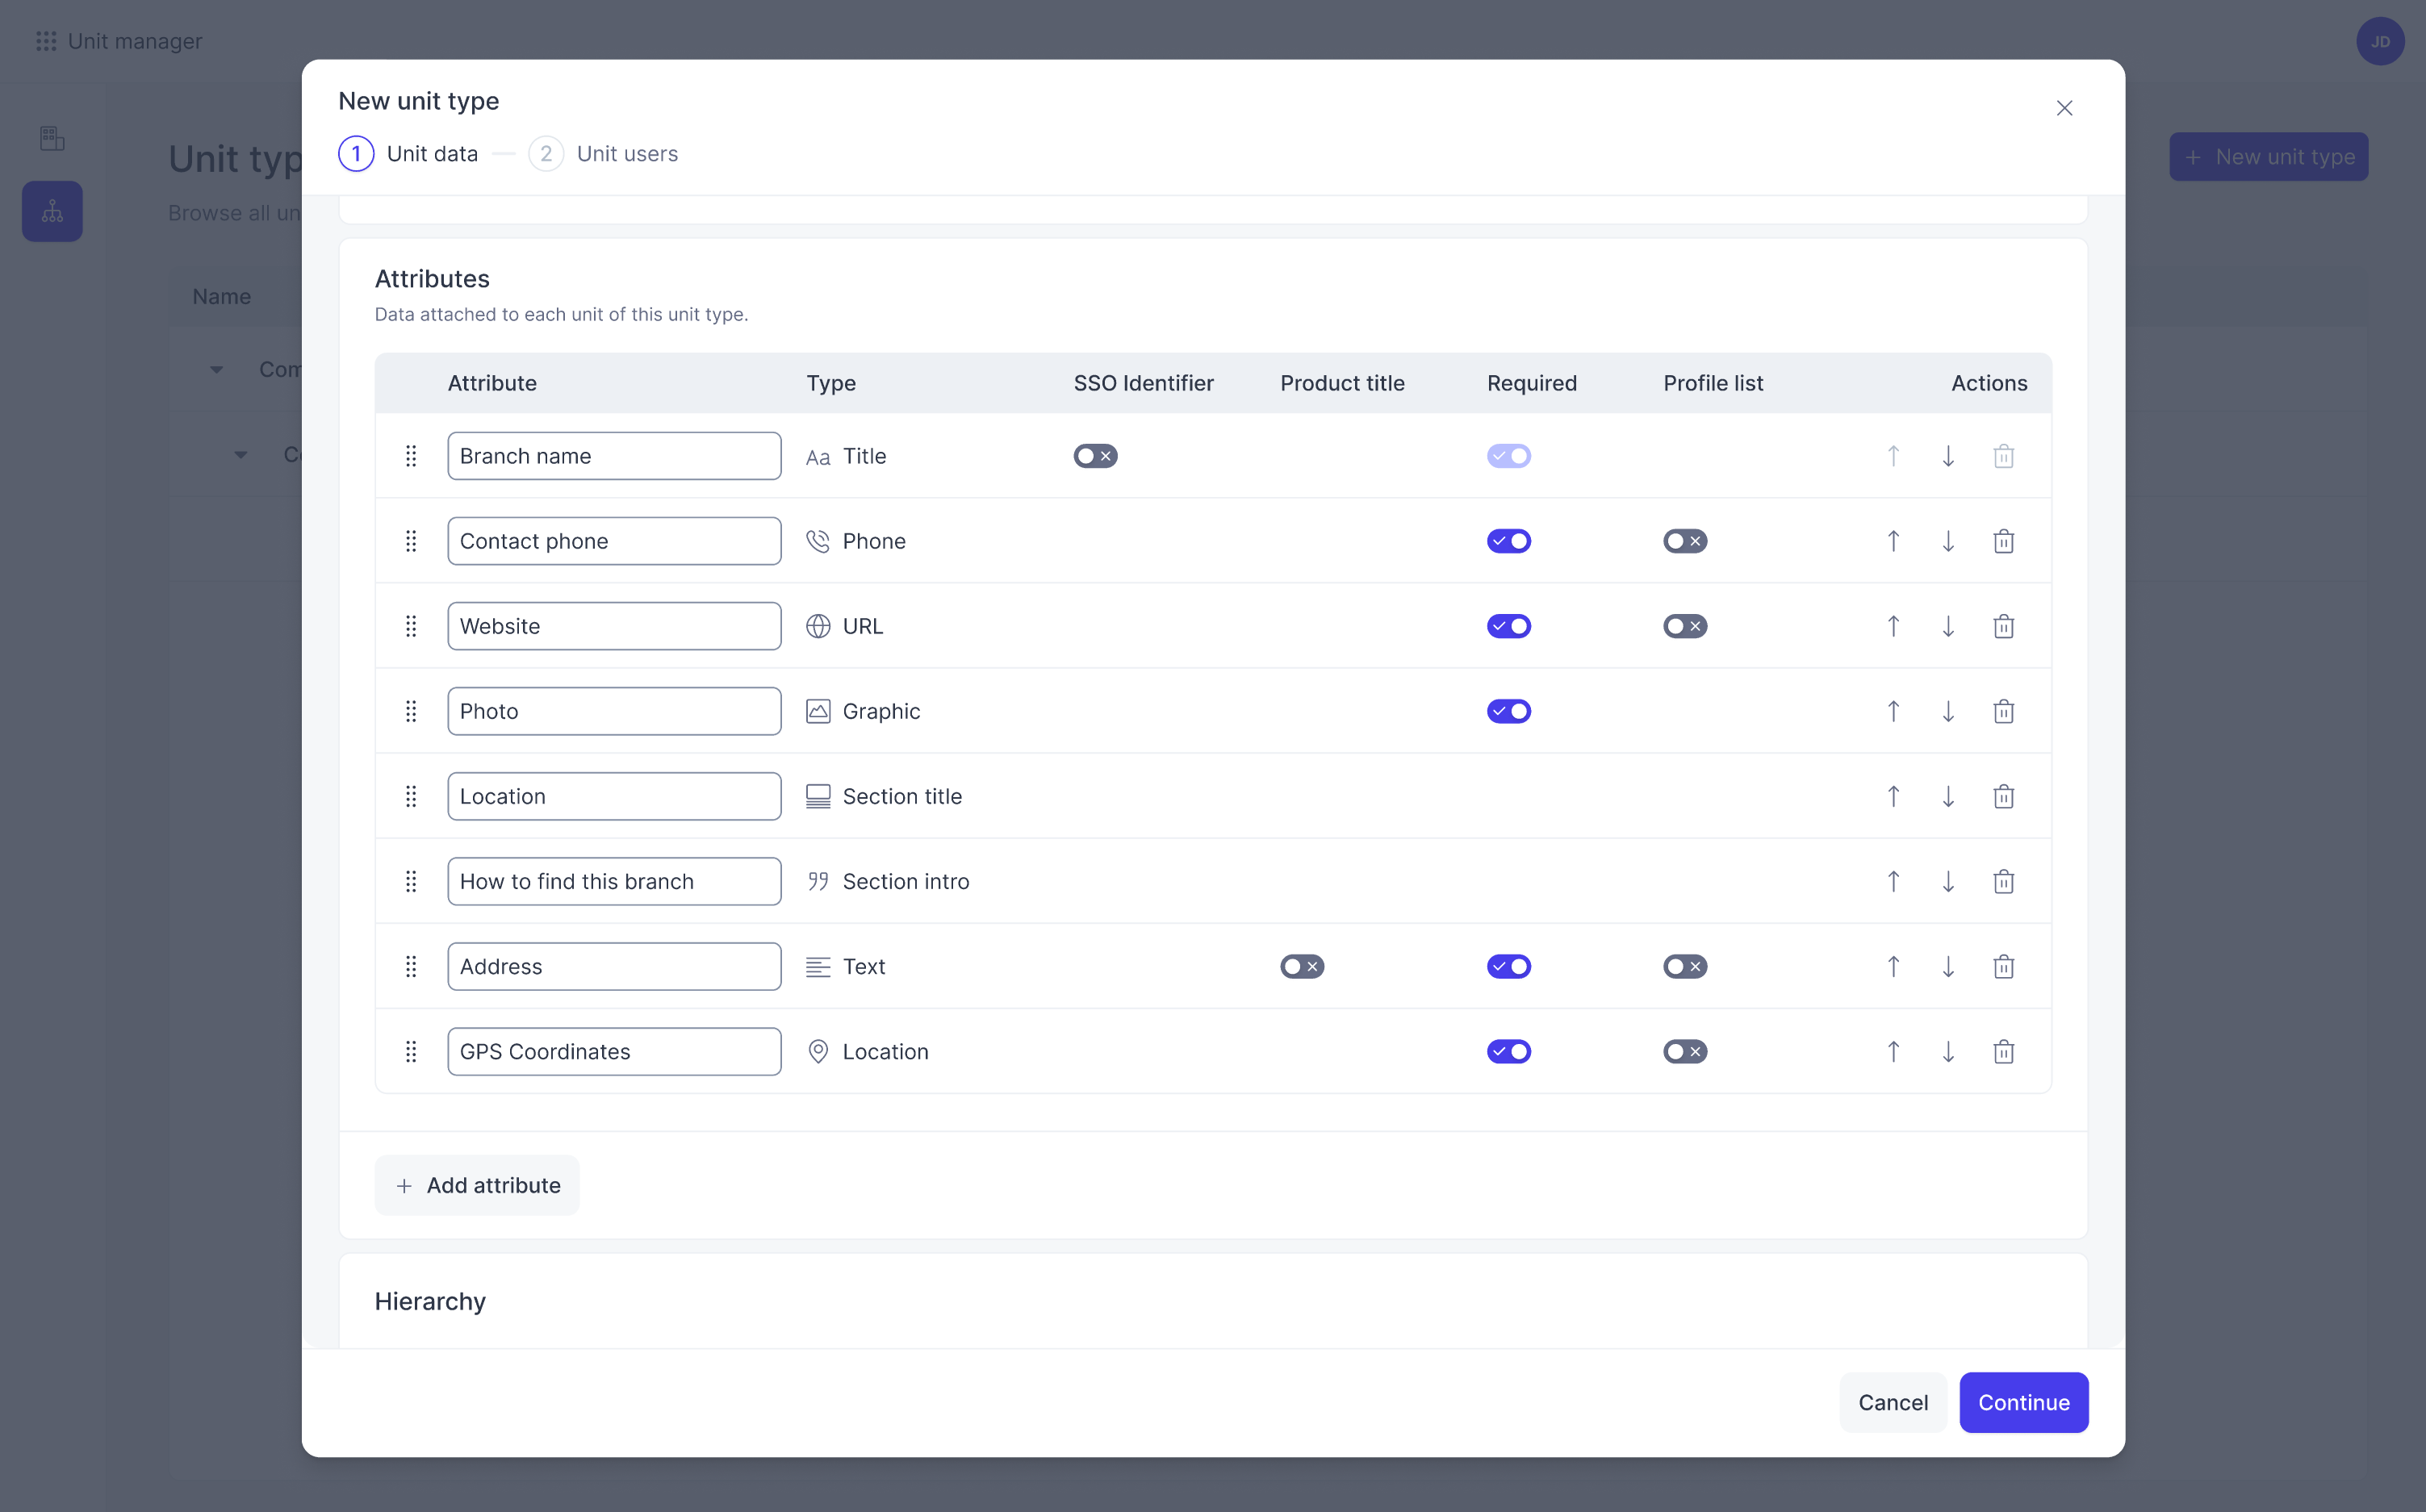
Task: Enable Profile list for GPS Coordinates
Action: 1685,1051
